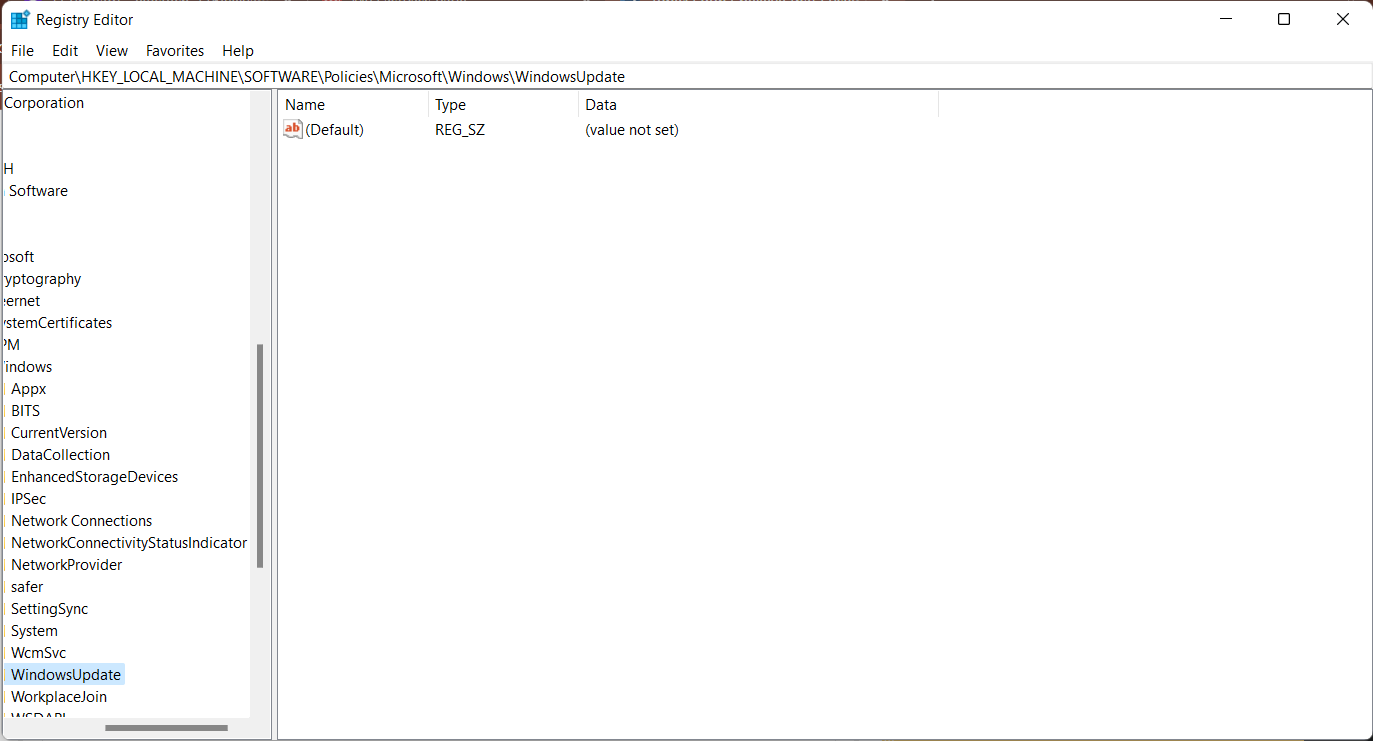Select the Network Connections key
The height and width of the screenshot is (741, 1373).
pyautogui.click(x=82, y=521)
